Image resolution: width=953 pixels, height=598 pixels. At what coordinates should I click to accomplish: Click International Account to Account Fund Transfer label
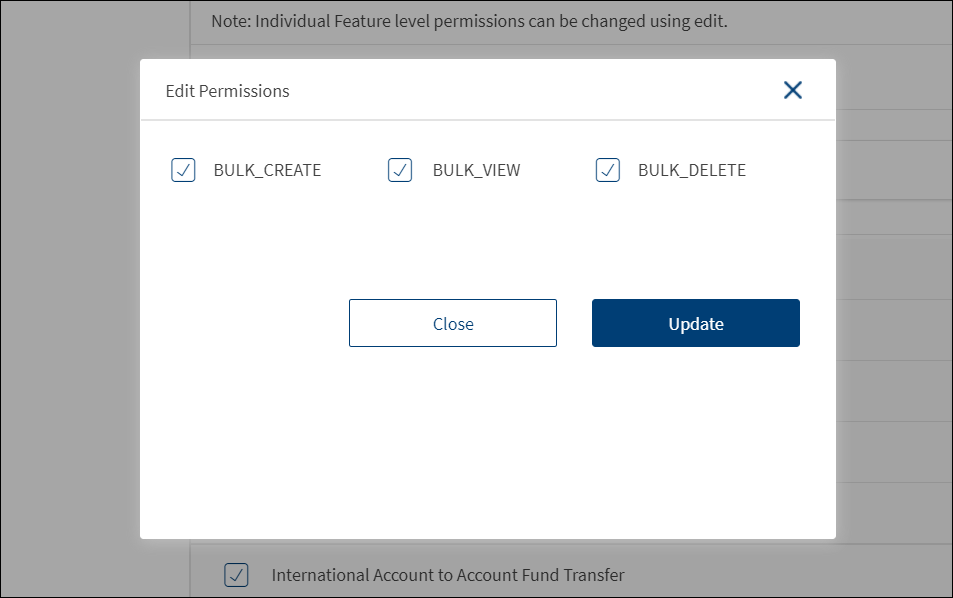(x=448, y=575)
